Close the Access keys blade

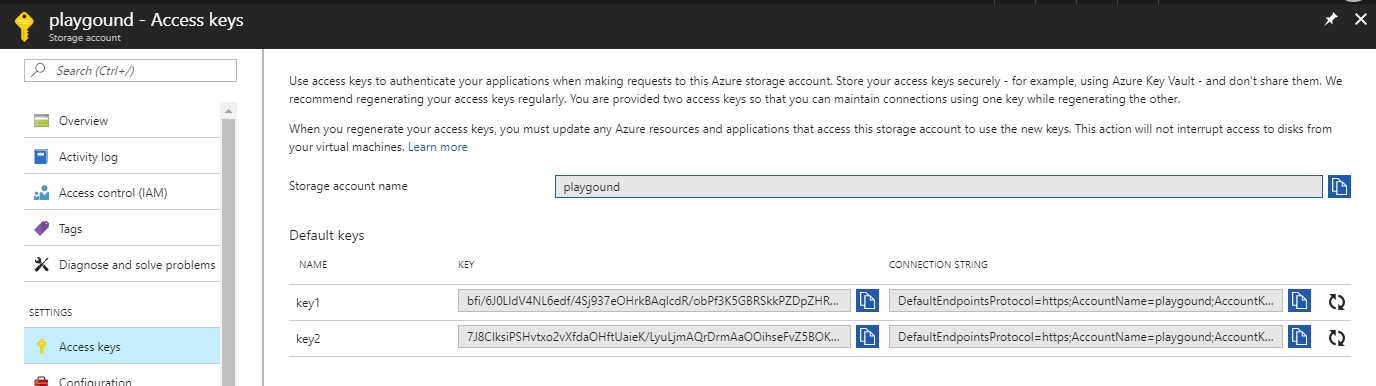(1360, 20)
